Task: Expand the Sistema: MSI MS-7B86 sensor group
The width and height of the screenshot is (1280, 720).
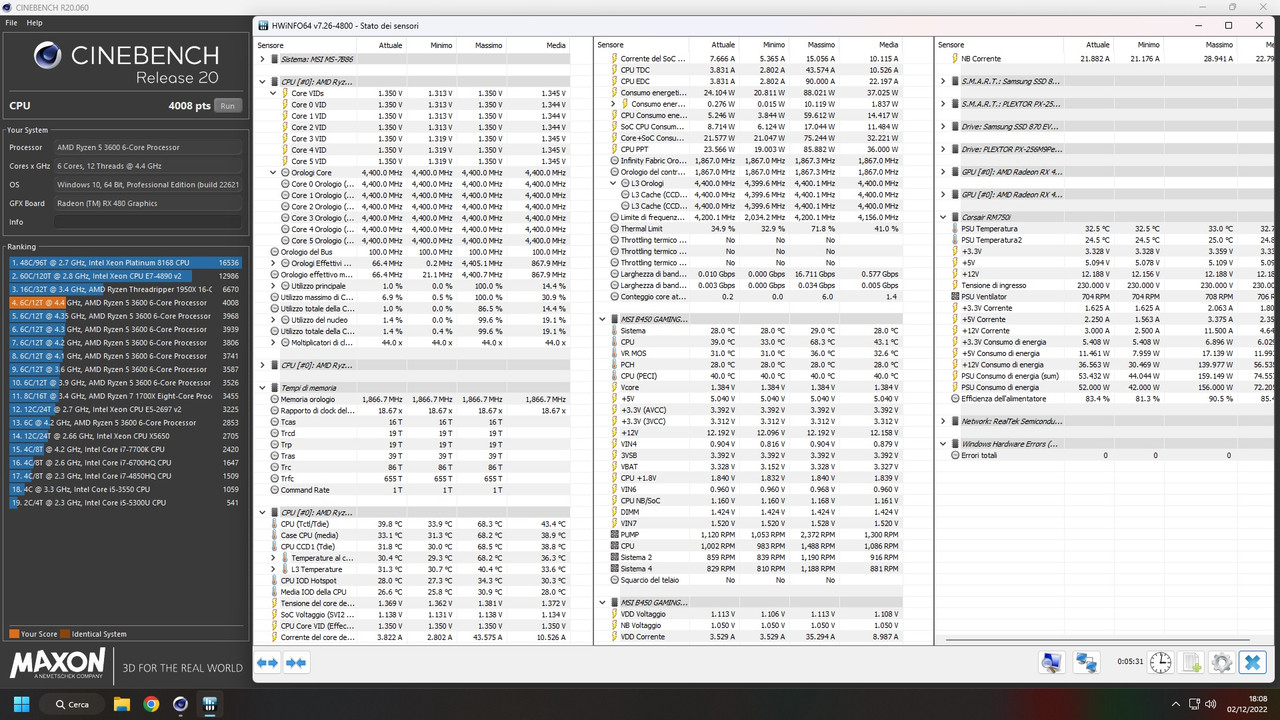Action: [262, 59]
